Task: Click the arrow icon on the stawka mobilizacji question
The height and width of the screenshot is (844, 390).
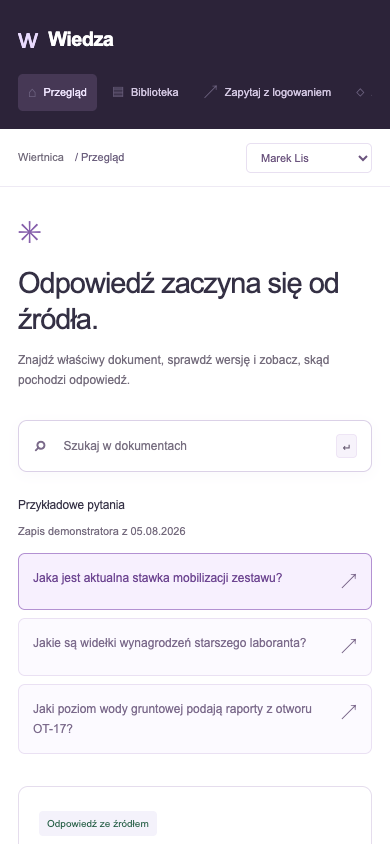Action: pos(349,581)
